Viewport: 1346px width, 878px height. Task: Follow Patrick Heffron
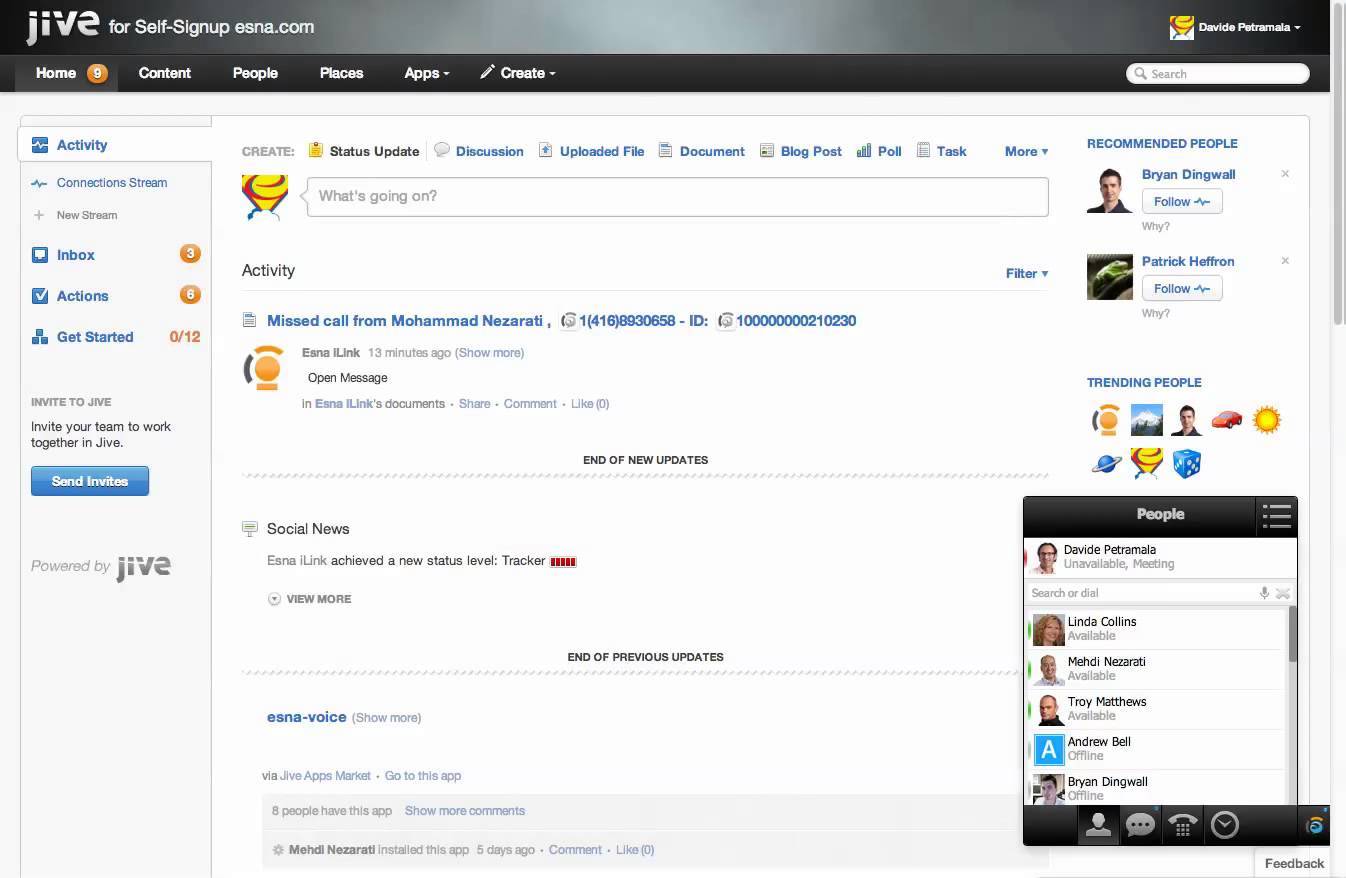(x=1182, y=288)
